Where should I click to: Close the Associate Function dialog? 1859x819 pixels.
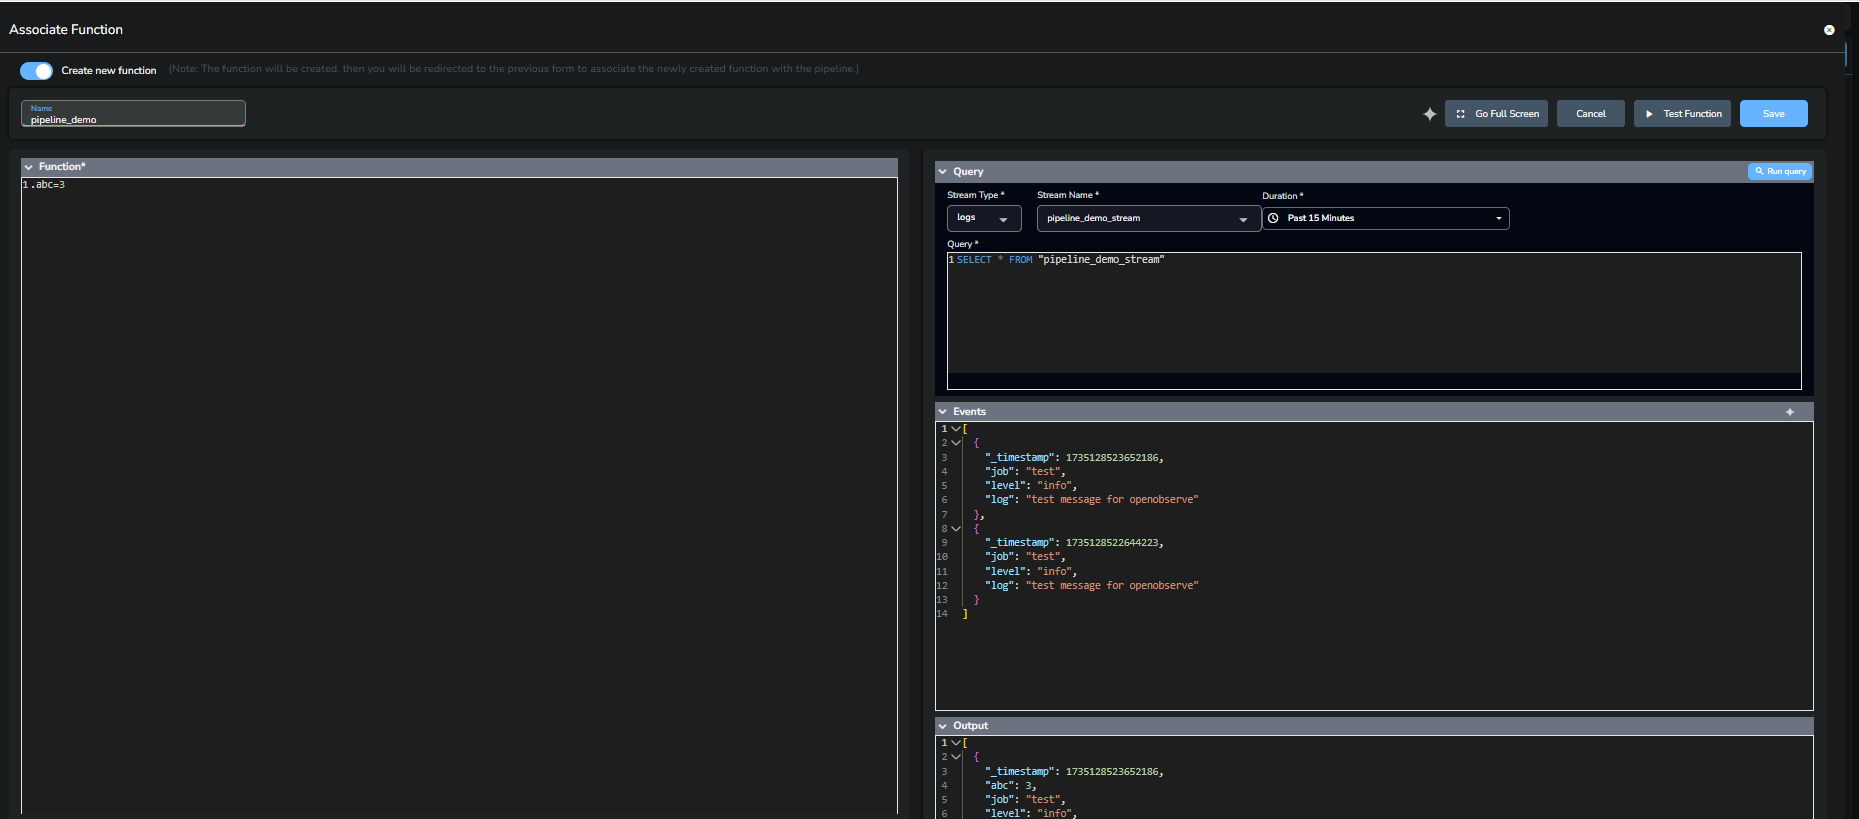[1829, 30]
